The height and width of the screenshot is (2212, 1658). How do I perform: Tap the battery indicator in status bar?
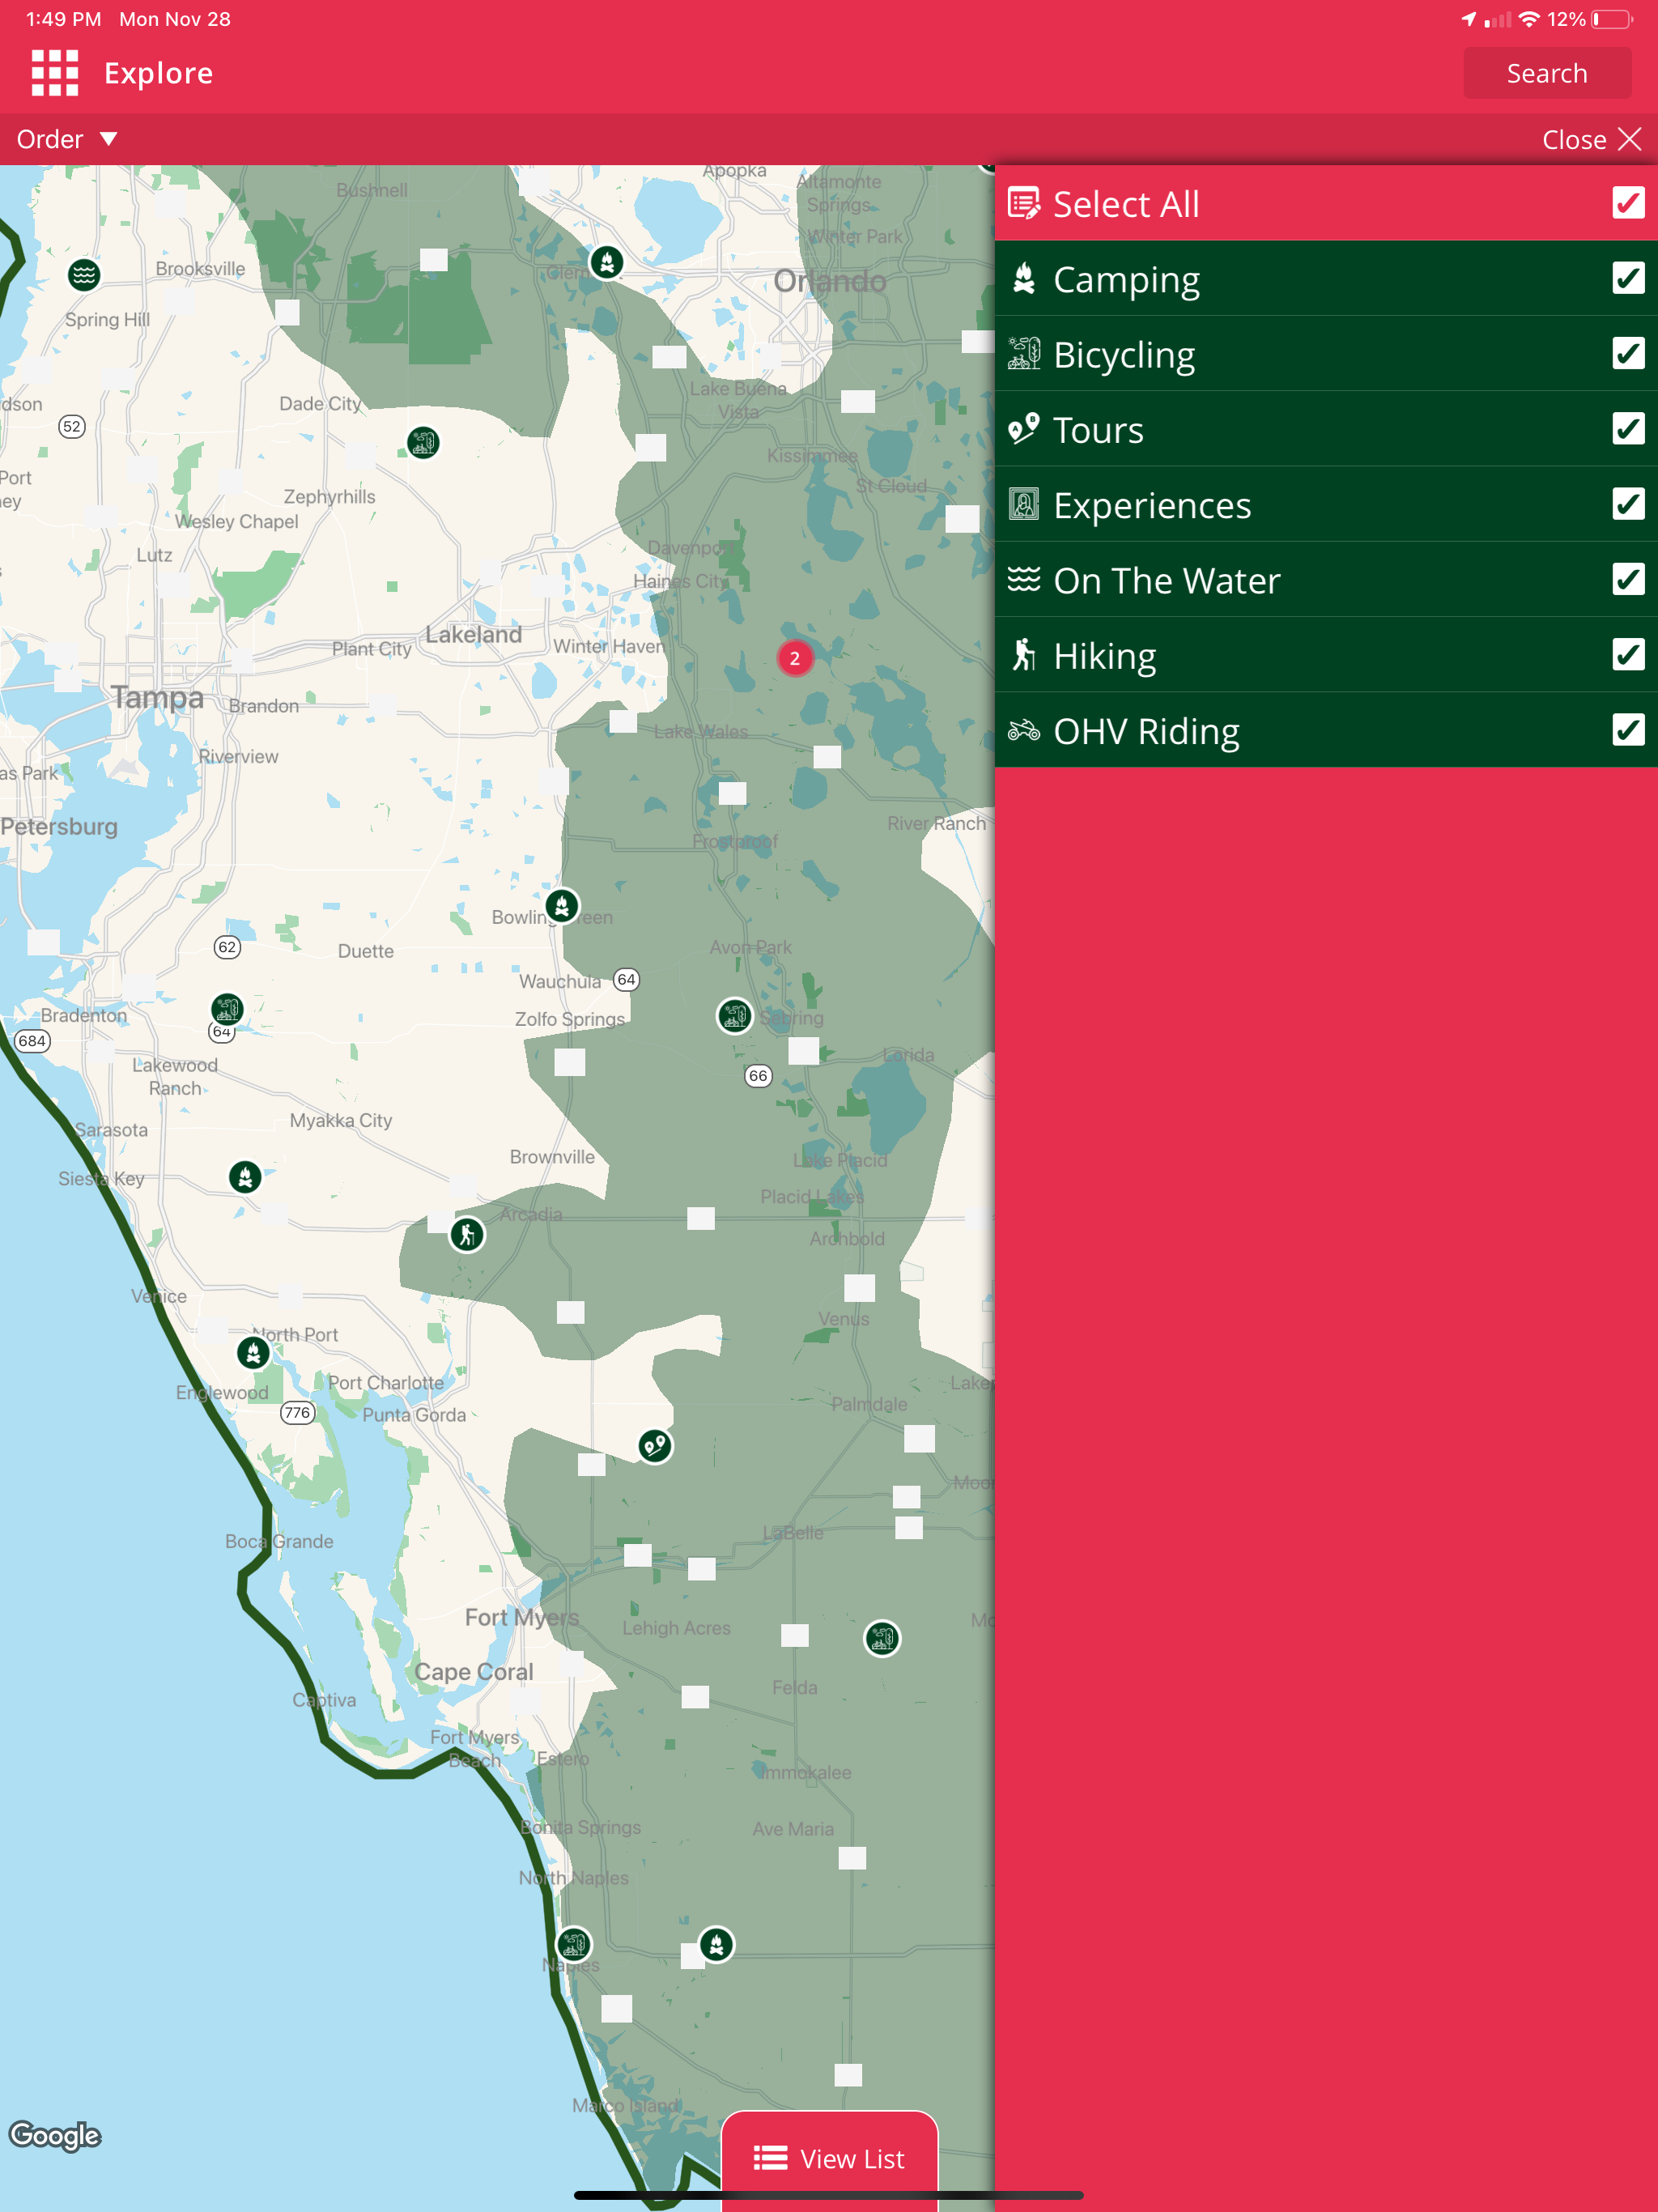pos(1611,19)
